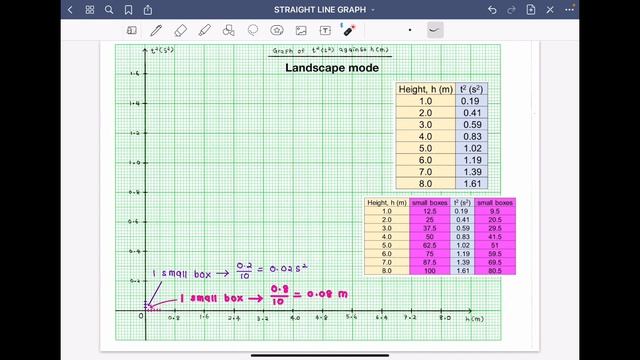Tap the Landscape mode heading text
Screen dimensions: 640x360
pos(332,68)
